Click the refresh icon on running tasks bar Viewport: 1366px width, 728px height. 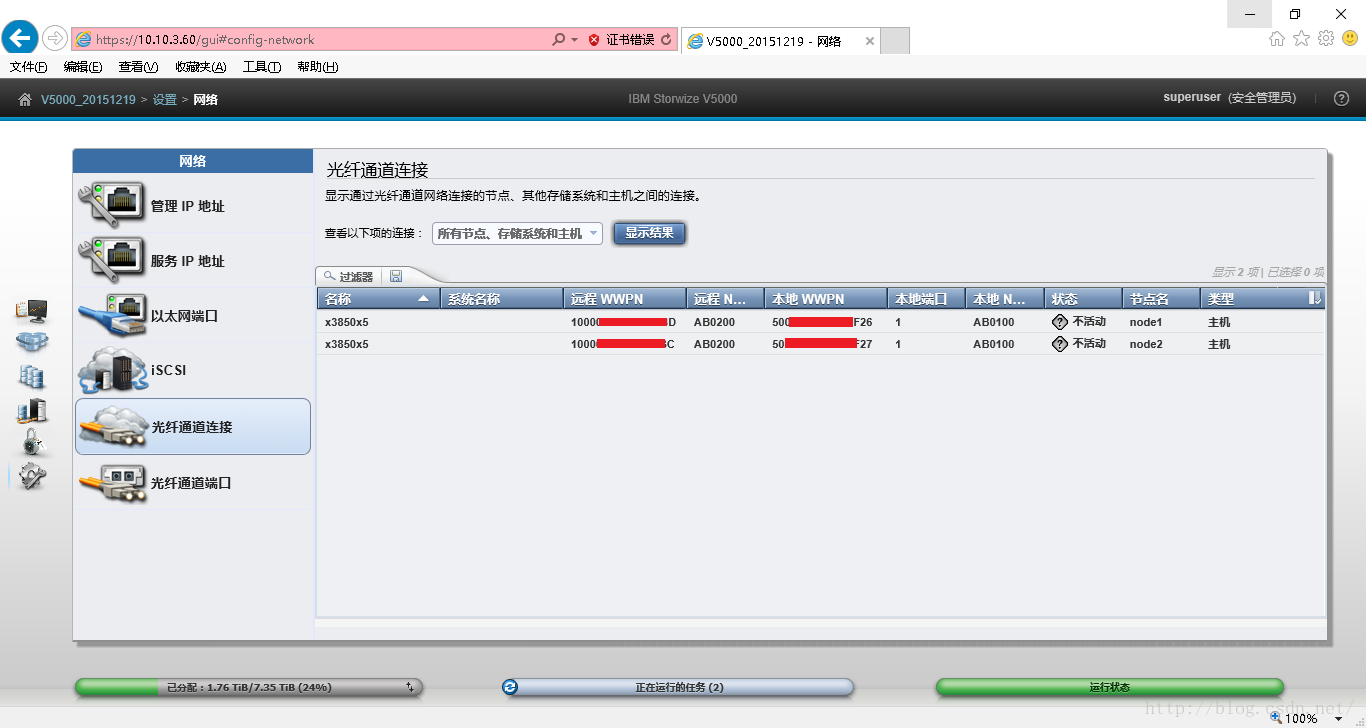511,687
